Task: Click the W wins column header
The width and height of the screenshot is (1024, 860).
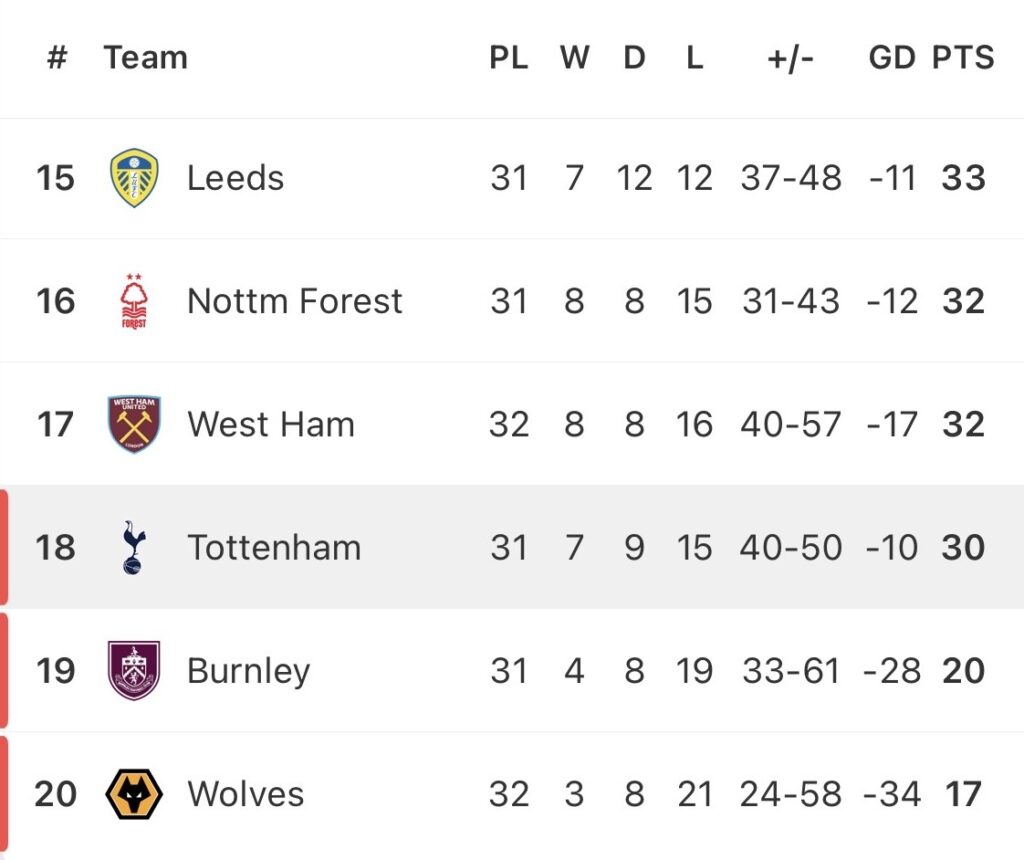Action: pos(574,58)
